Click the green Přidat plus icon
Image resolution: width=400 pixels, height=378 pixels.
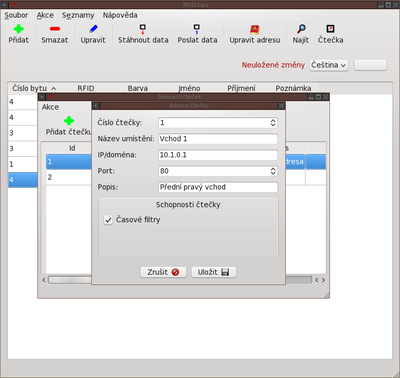coord(19,29)
